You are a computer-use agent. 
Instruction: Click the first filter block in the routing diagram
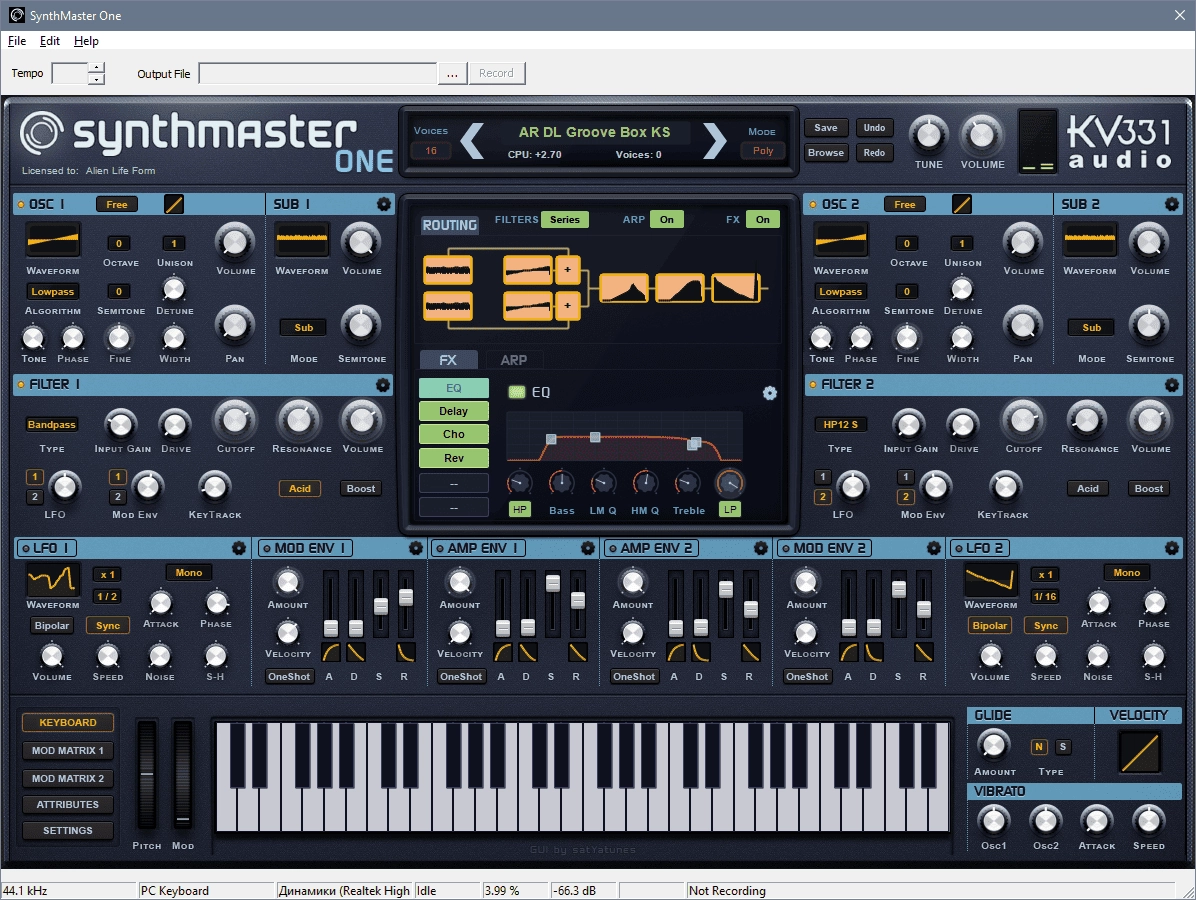(x=623, y=288)
